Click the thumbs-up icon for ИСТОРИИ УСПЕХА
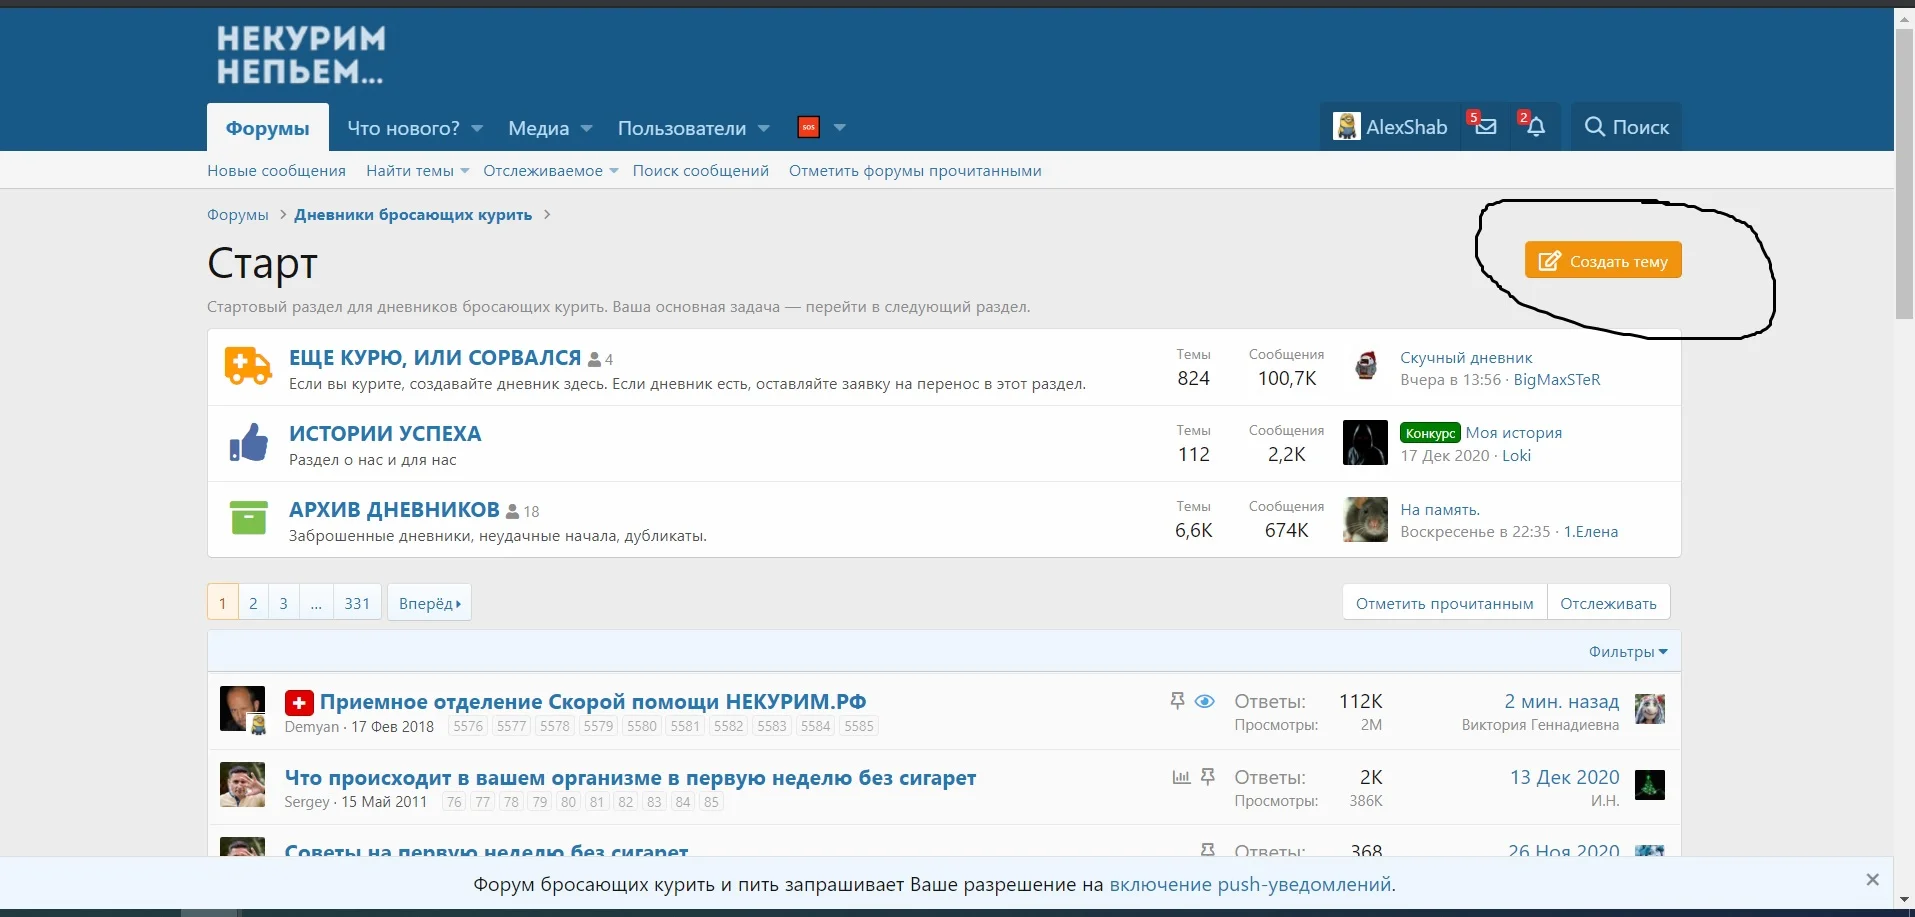 (x=248, y=443)
